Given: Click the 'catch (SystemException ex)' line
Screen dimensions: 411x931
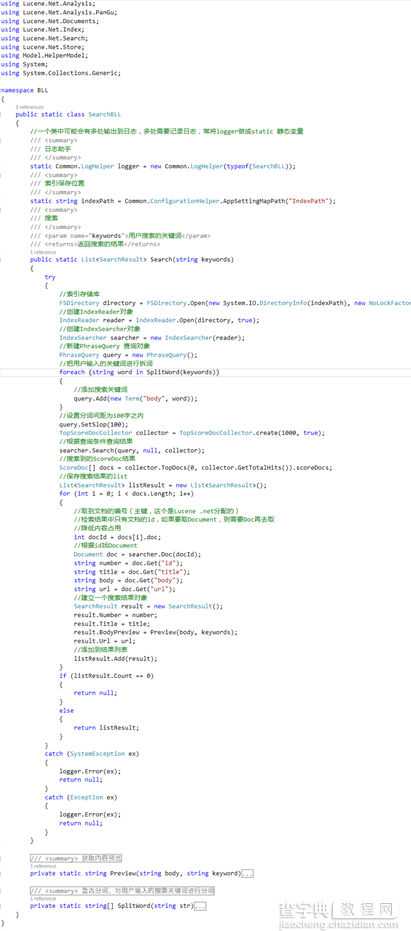Looking at the screenshot, I should pos(92,753).
